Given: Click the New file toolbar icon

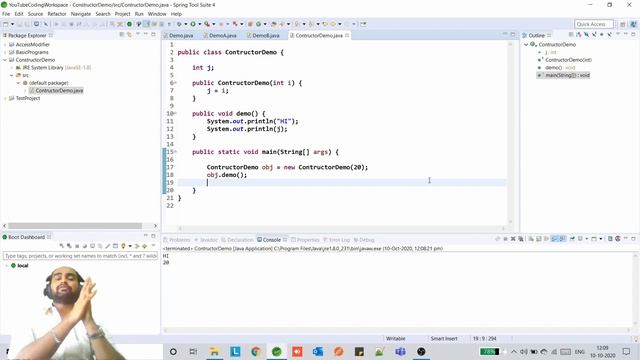Looking at the screenshot, I should tap(6, 24).
